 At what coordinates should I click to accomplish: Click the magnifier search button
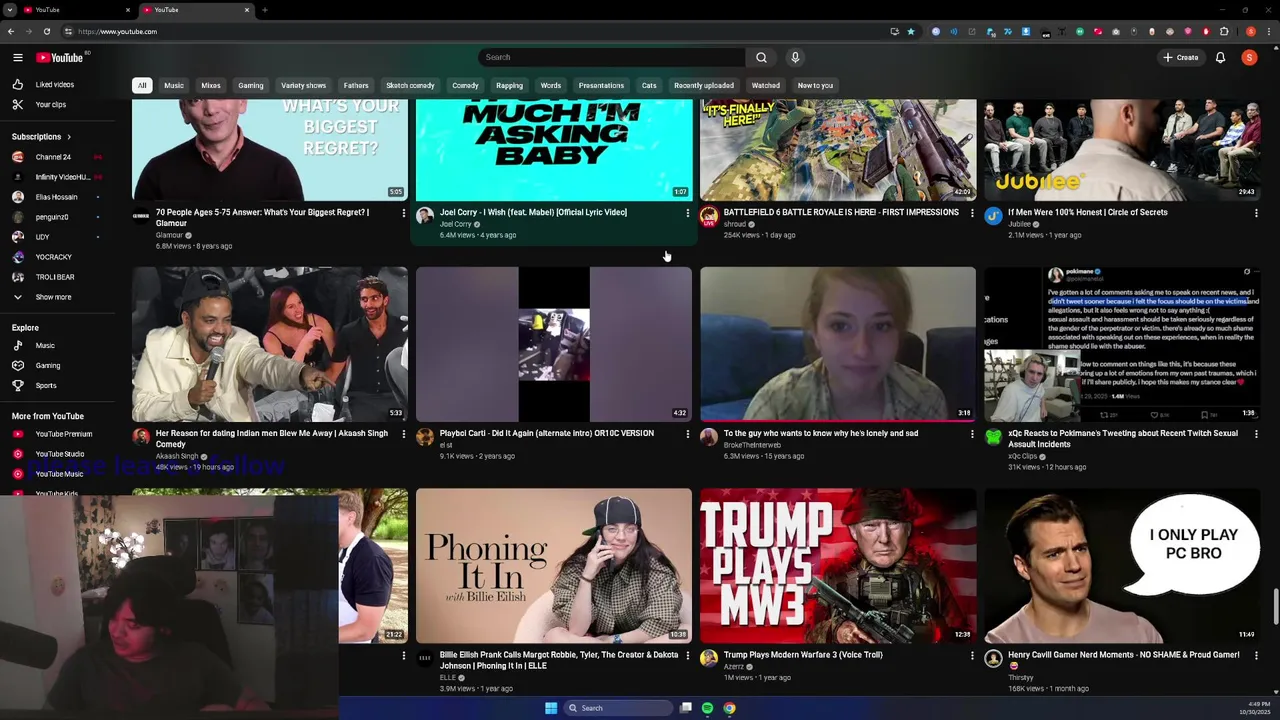point(761,57)
